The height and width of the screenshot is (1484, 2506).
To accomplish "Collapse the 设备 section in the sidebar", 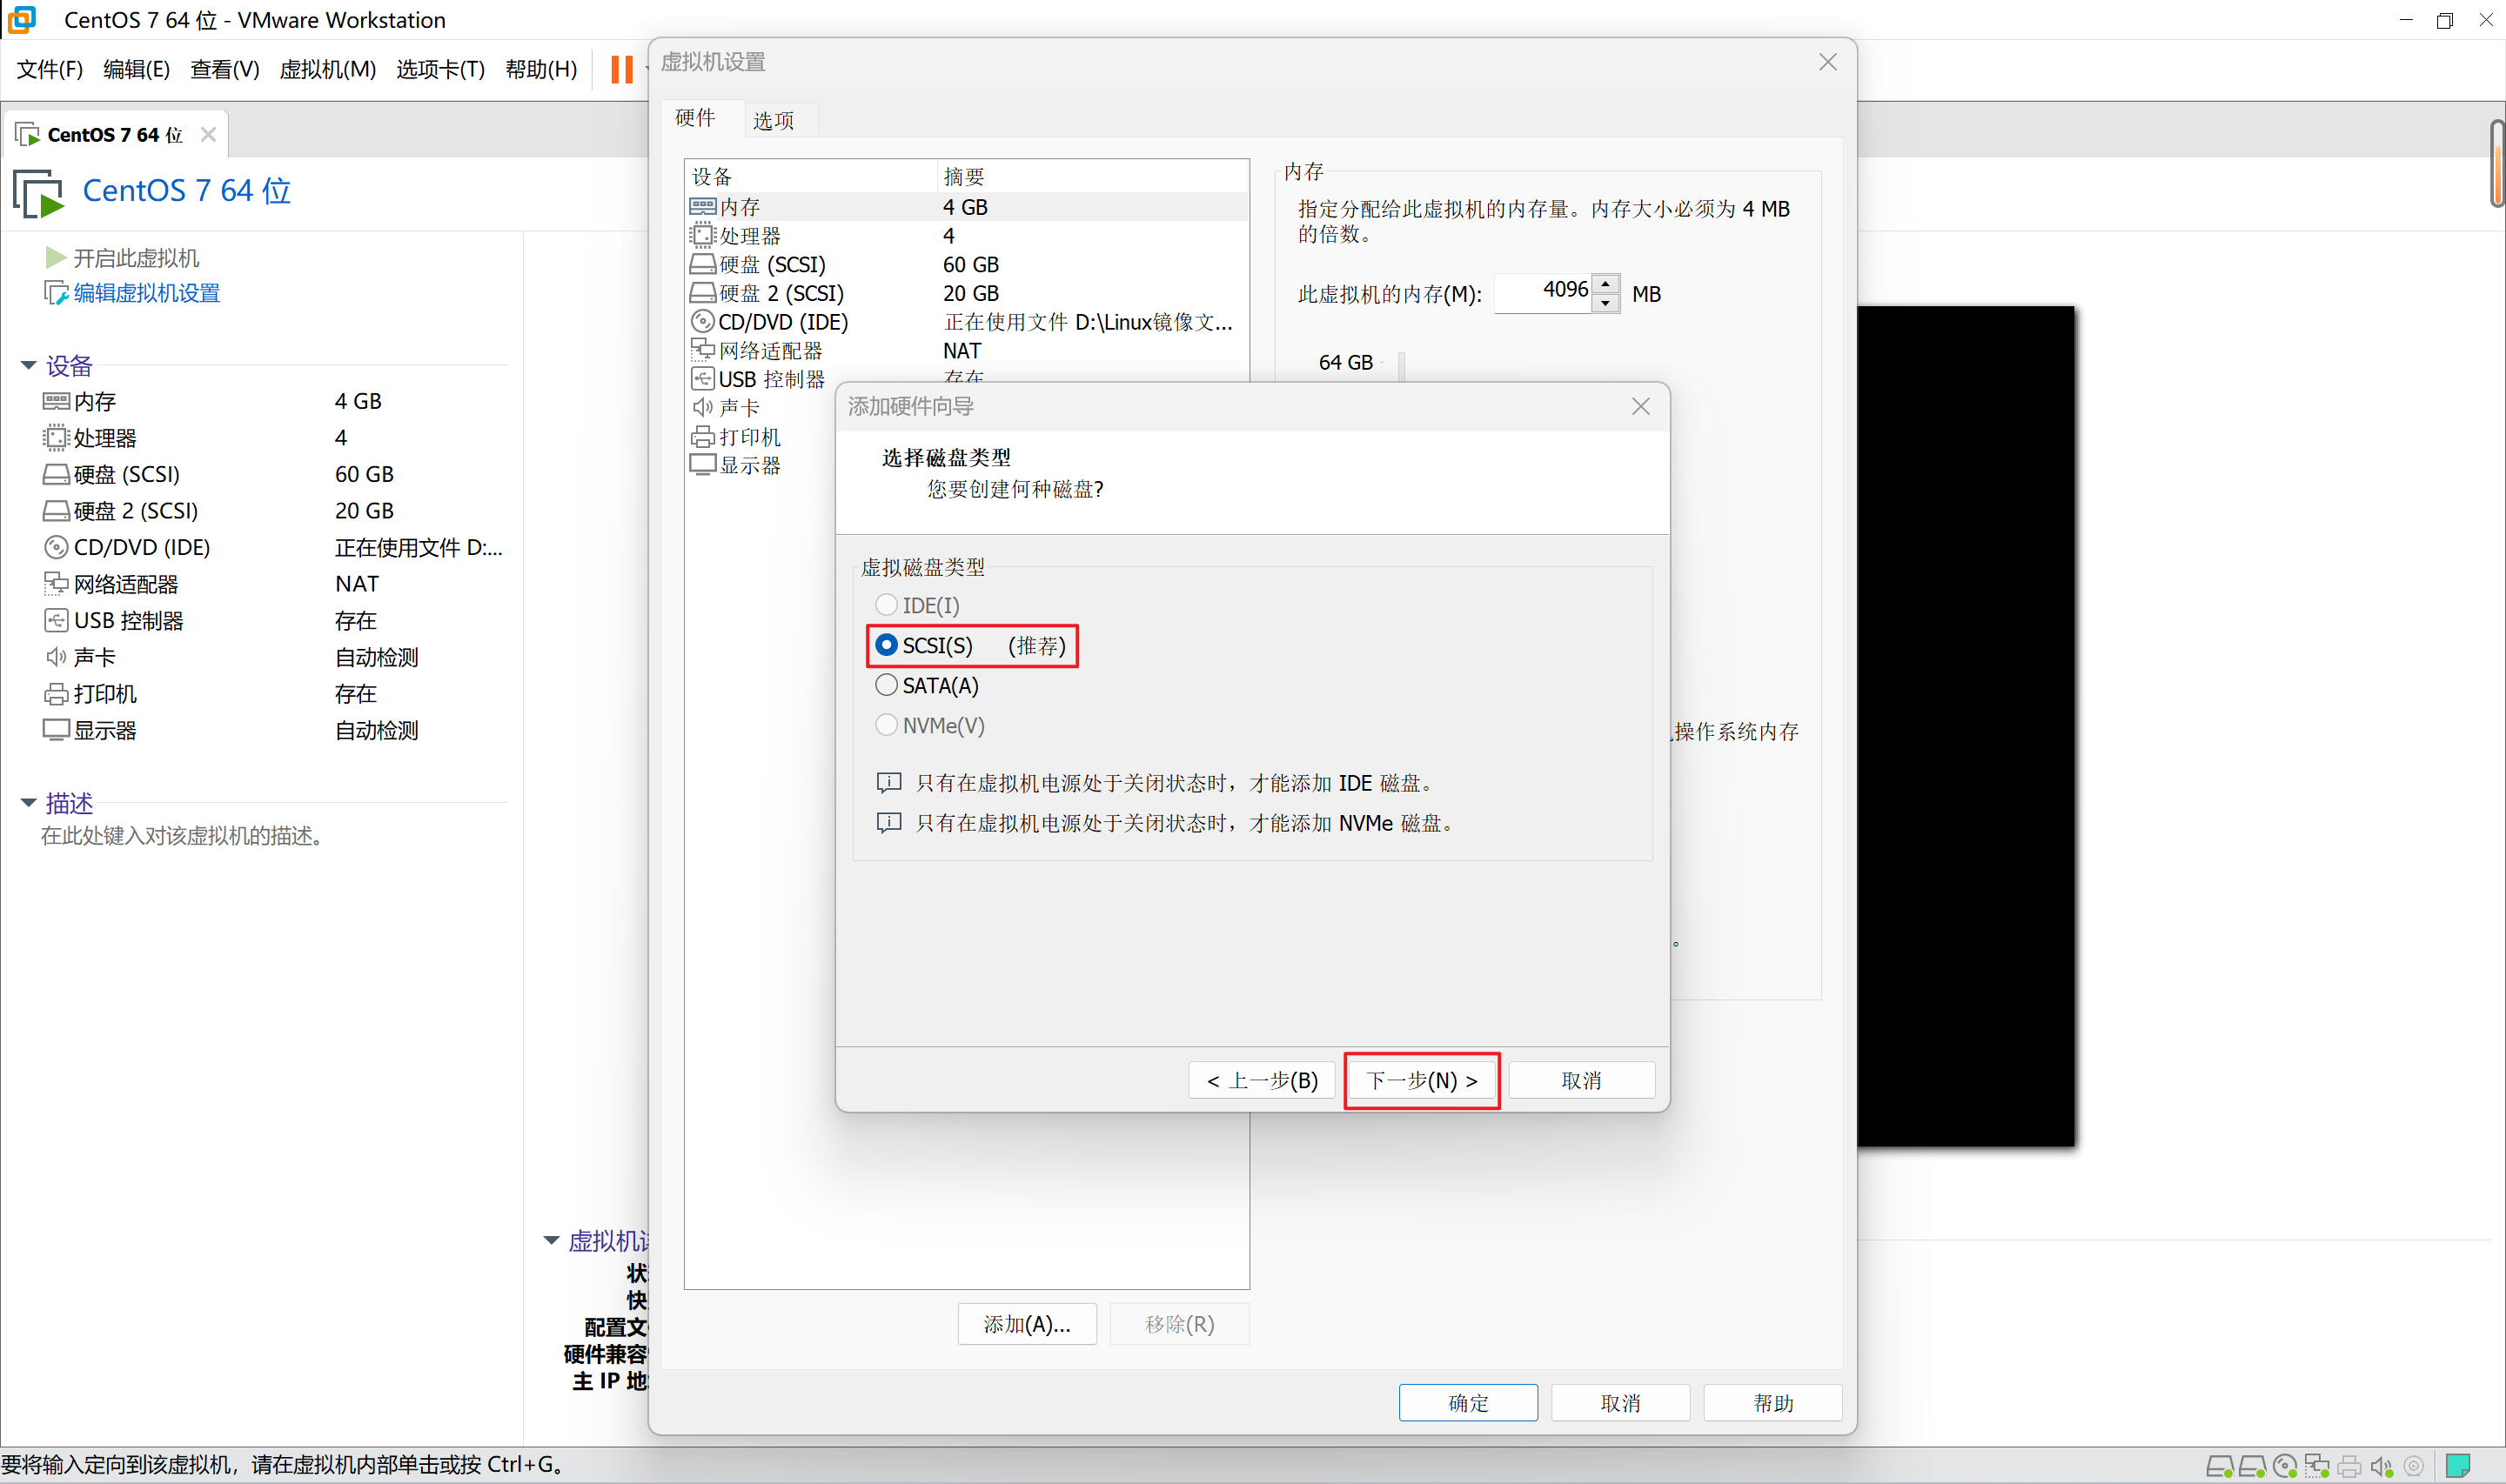I will pyautogui.click(x=28, y=365).
